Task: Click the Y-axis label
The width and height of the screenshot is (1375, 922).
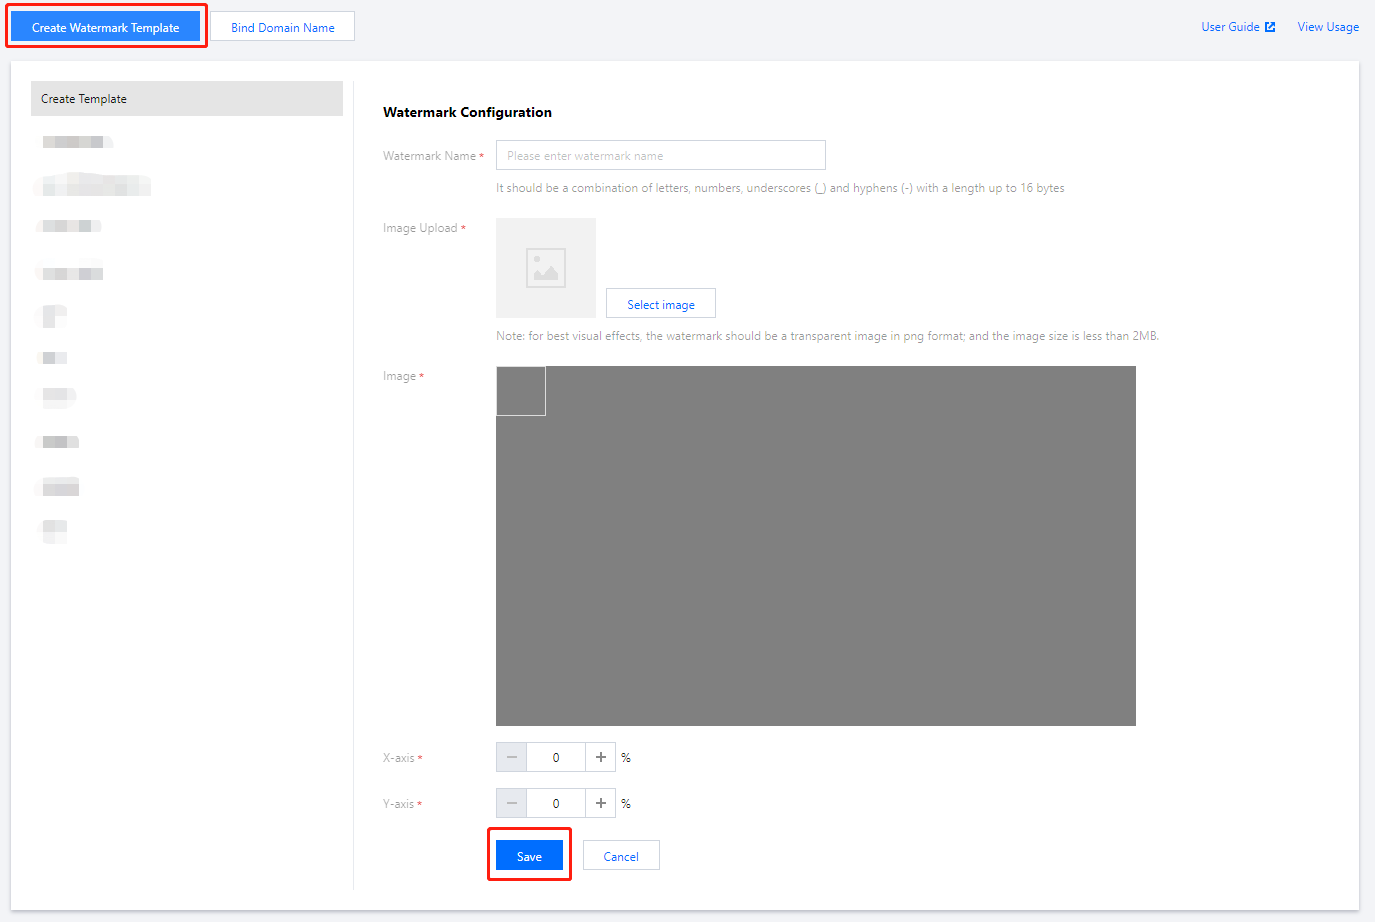Action: tap(399, 804)
